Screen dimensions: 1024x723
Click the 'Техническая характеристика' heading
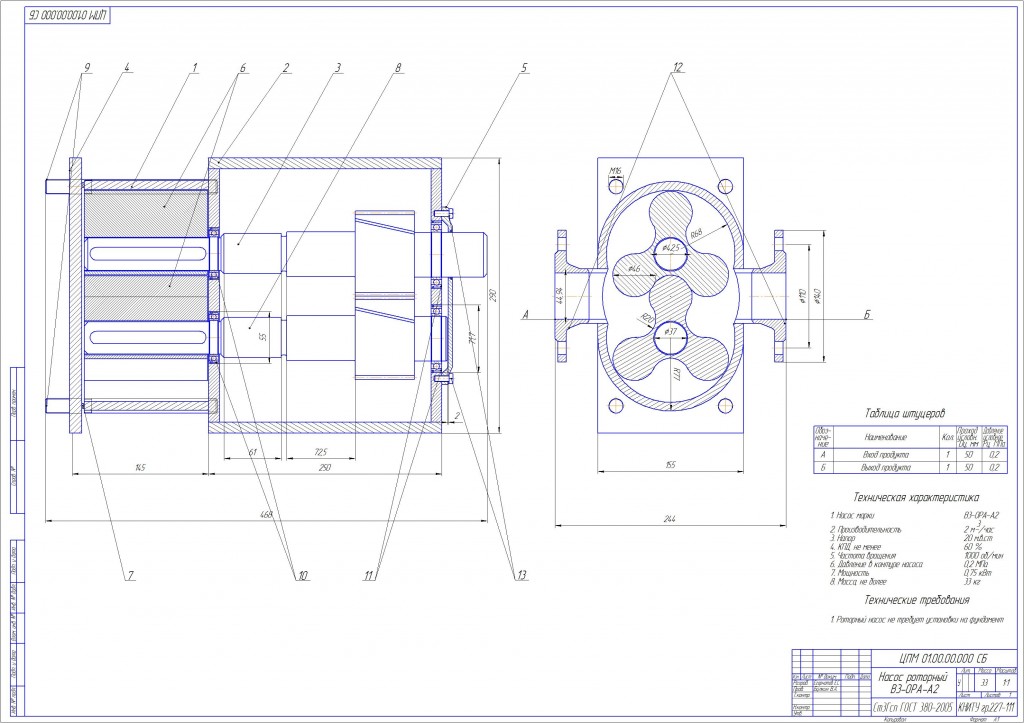pos(916,498)
